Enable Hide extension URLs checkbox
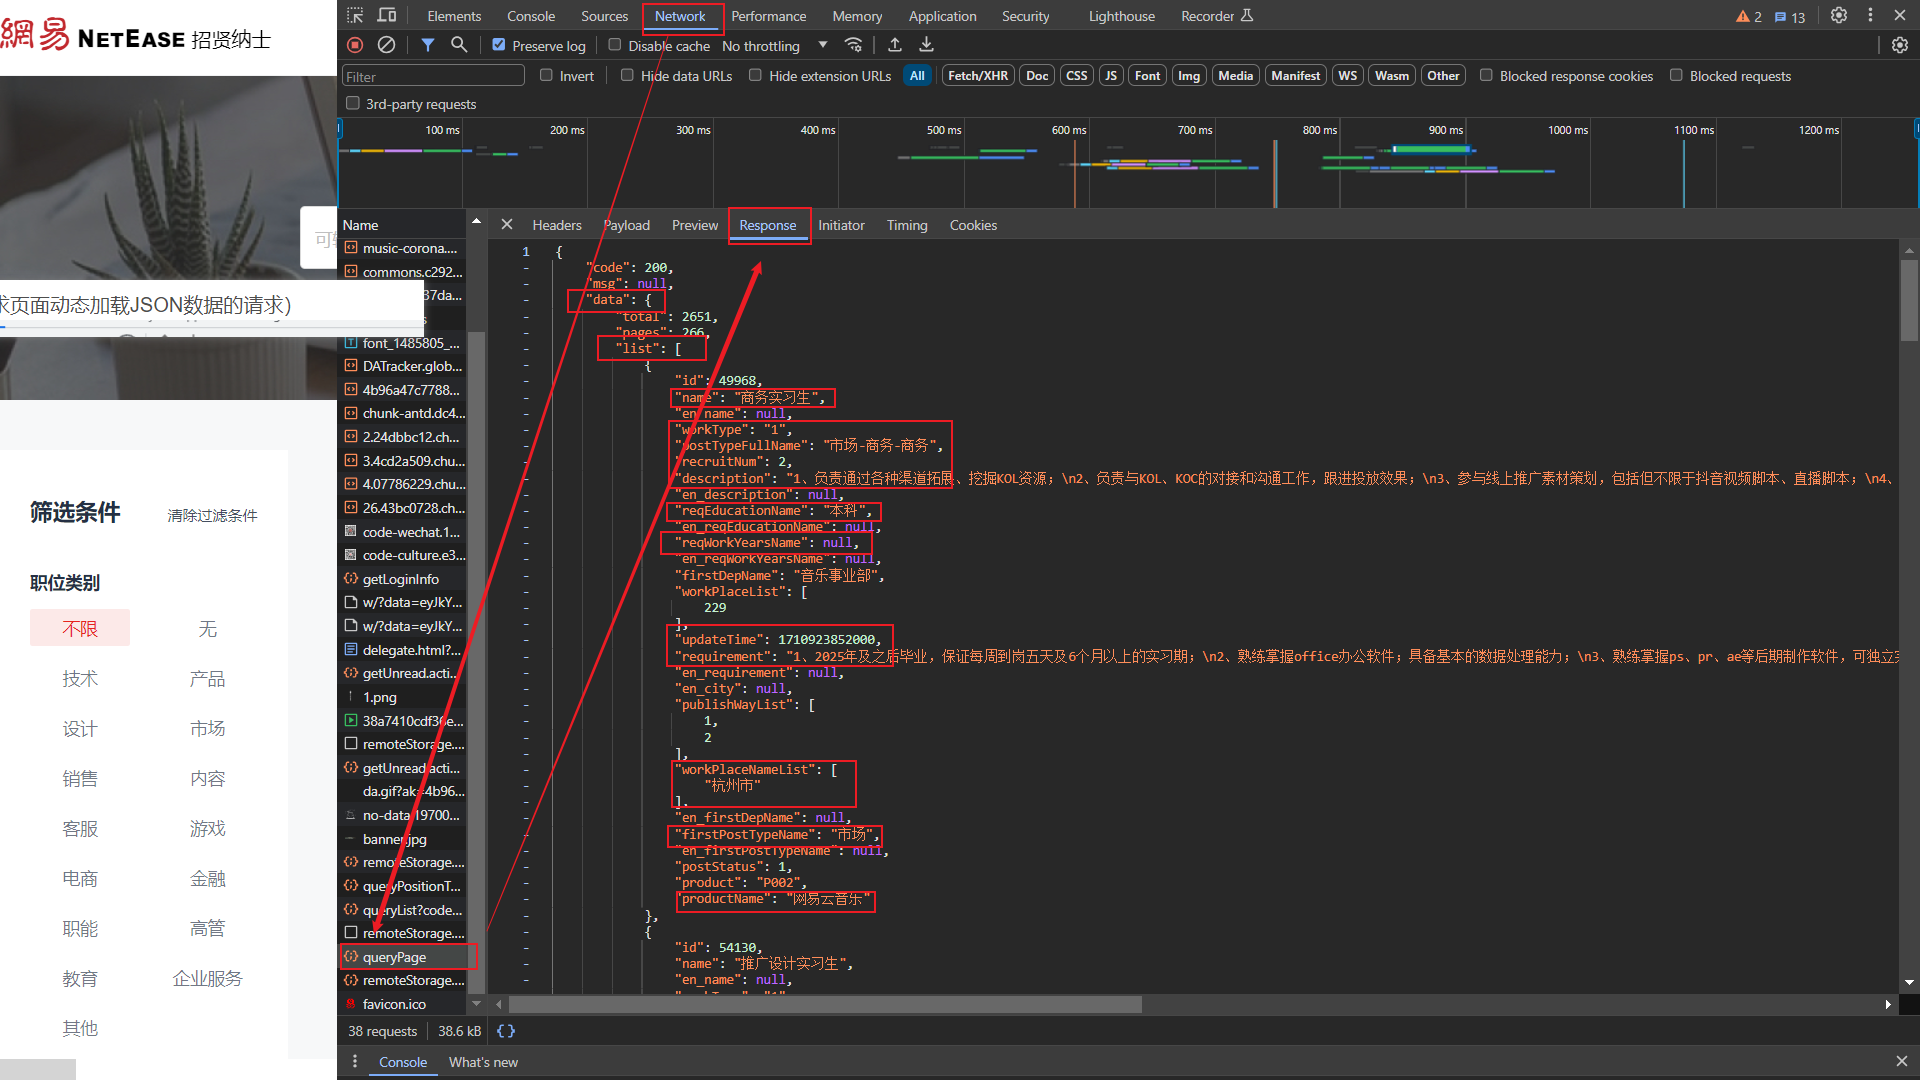 (755, 75)
